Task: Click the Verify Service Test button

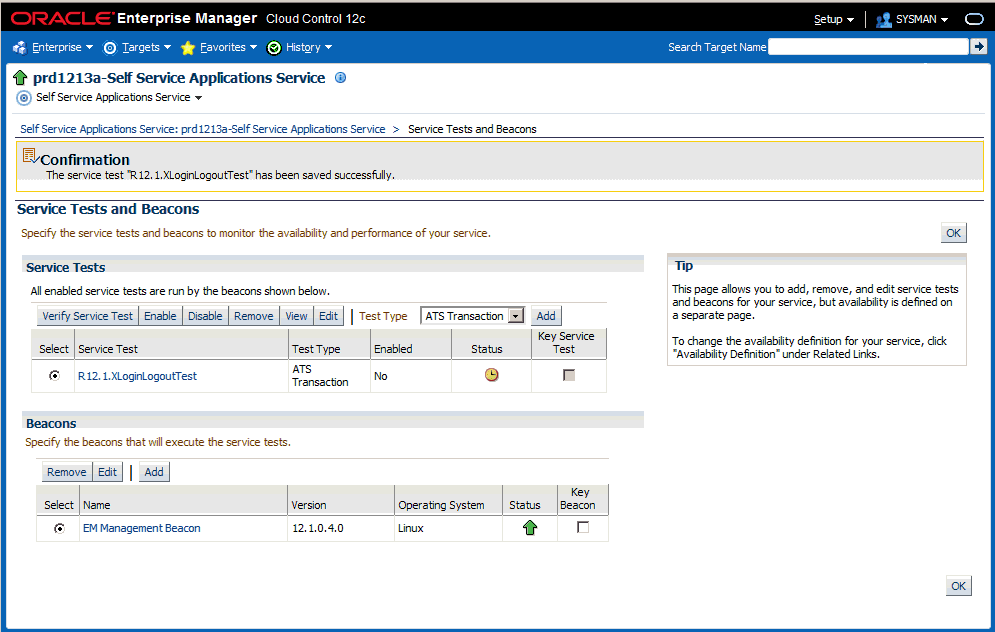Action: (88, 316)
